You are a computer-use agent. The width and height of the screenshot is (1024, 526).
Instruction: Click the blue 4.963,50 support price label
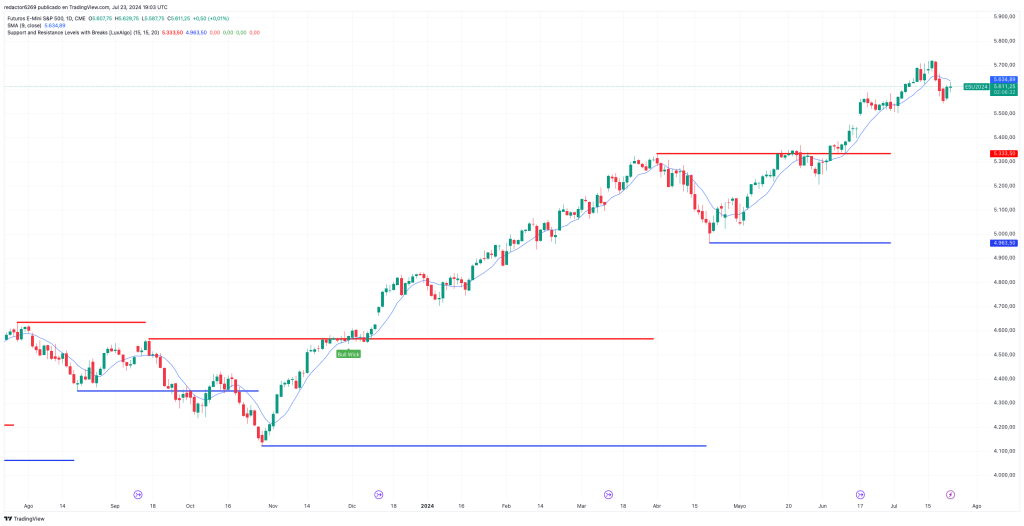click(x=1004, y=243)
